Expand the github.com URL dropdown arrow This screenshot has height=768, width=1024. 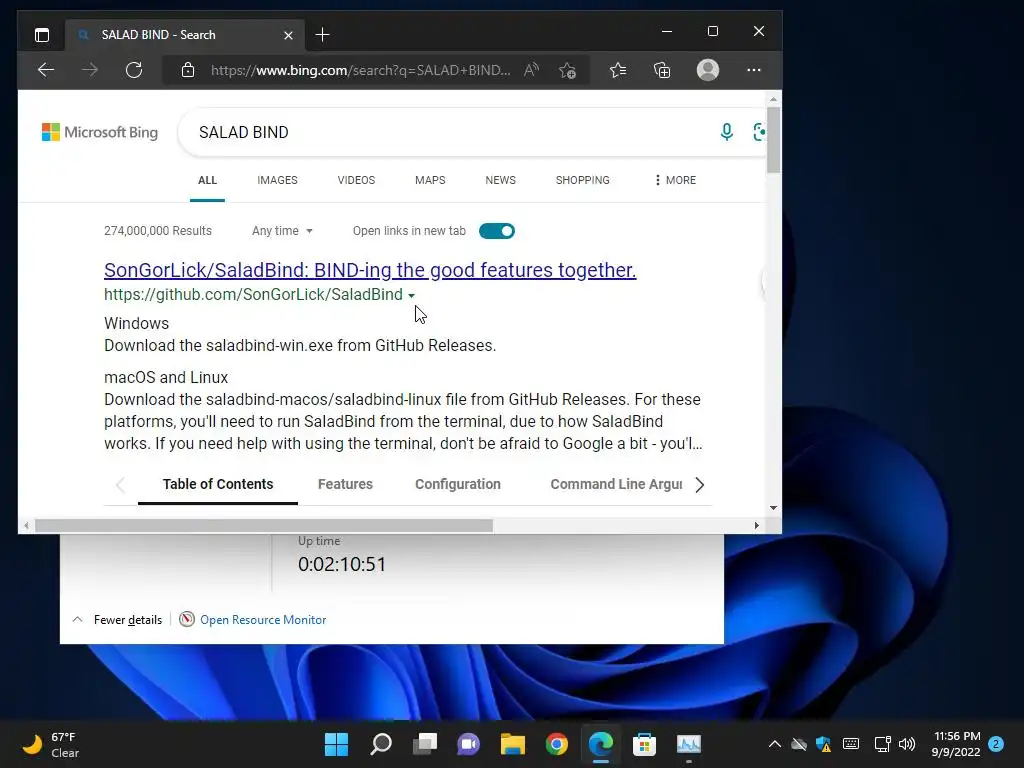(411, 296)
